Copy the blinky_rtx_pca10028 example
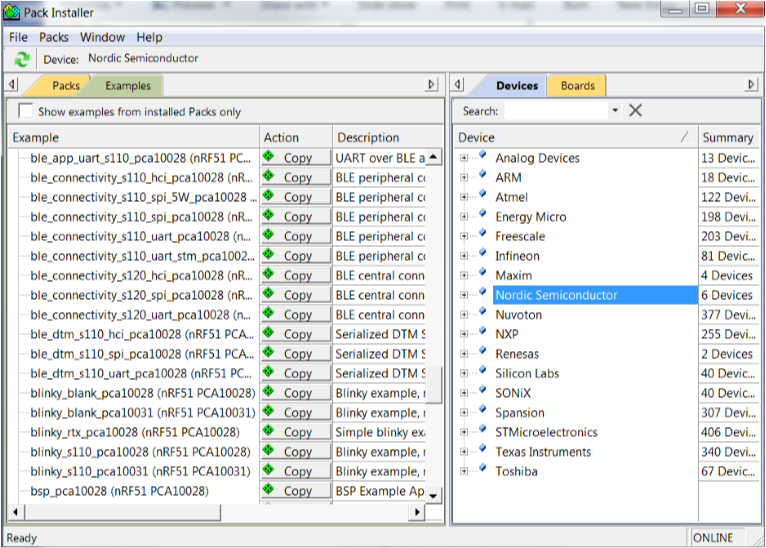The image size is (766, 548). point(296,432)
